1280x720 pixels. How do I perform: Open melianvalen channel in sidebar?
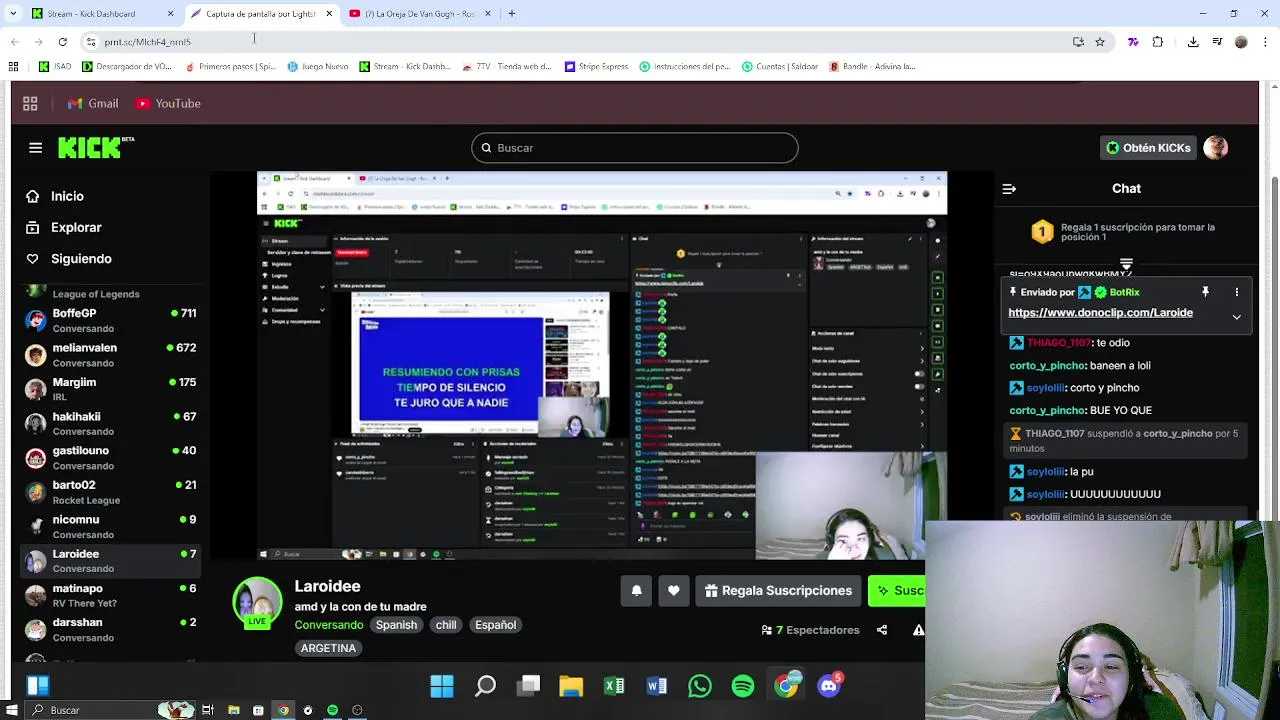(x=110, y=355)
